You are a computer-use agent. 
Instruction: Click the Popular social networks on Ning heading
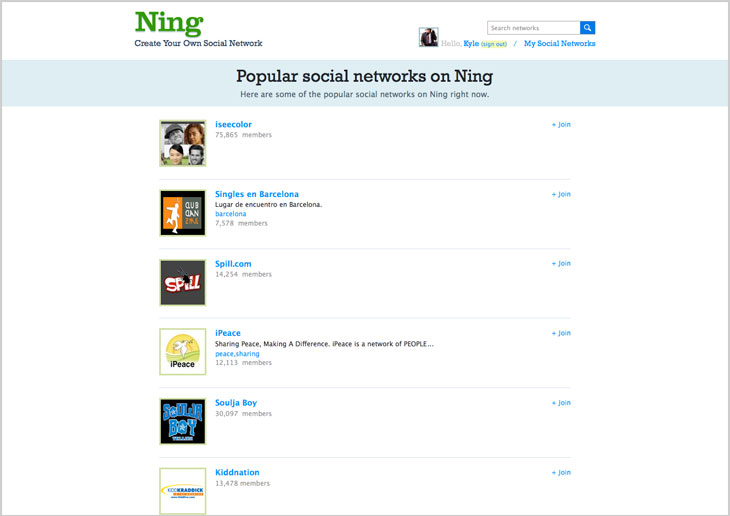(365, 76)
